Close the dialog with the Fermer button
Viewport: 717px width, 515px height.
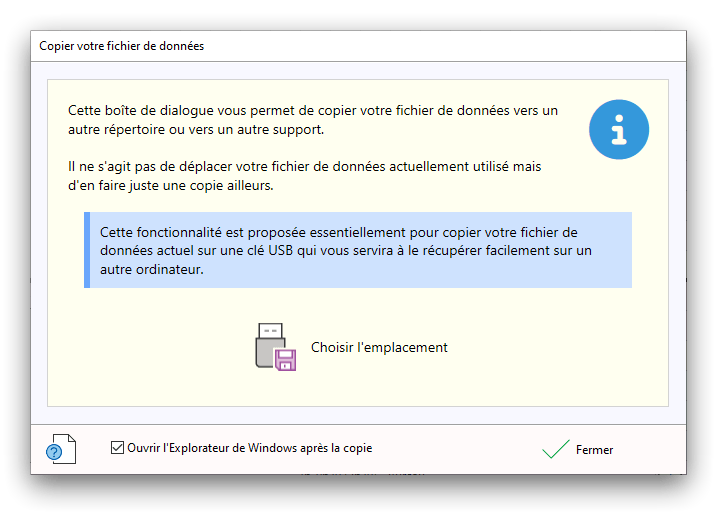click(594, 450)
